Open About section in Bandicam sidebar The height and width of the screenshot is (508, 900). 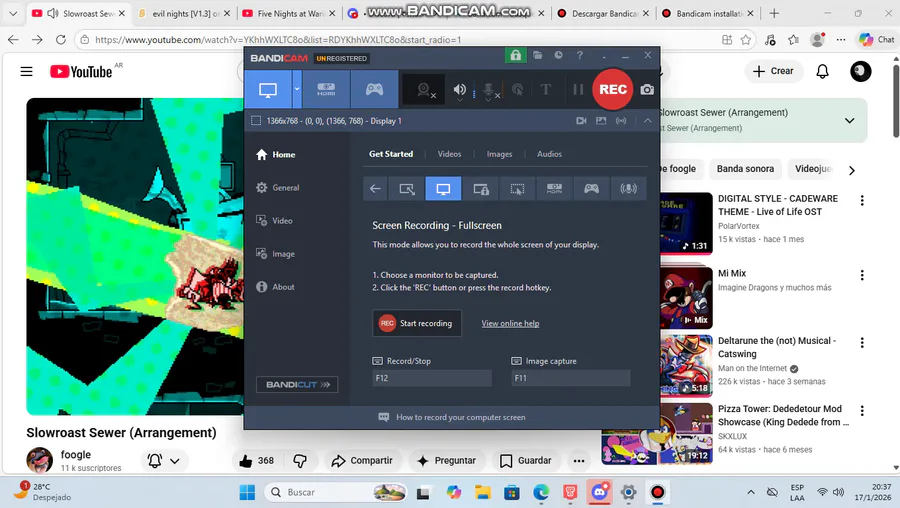(276, 287)
